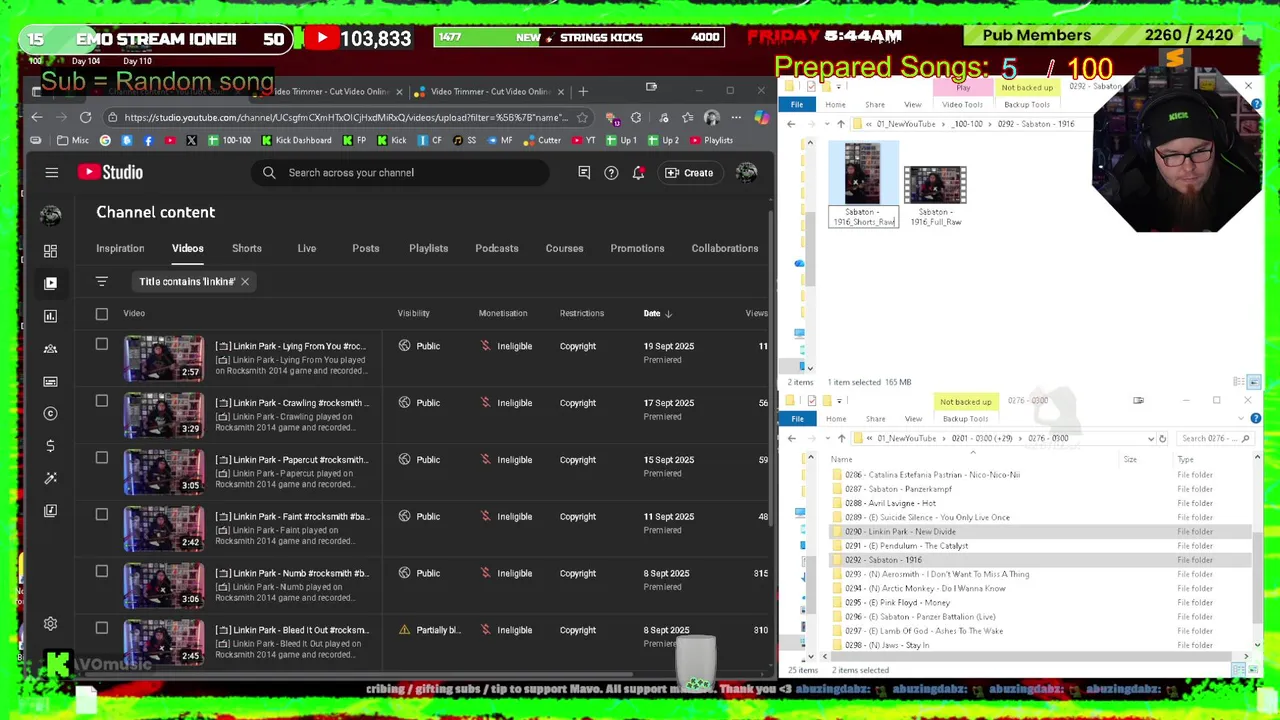
Task: Open the 100-100 bookmark
Action: click(x=229, y=140)
